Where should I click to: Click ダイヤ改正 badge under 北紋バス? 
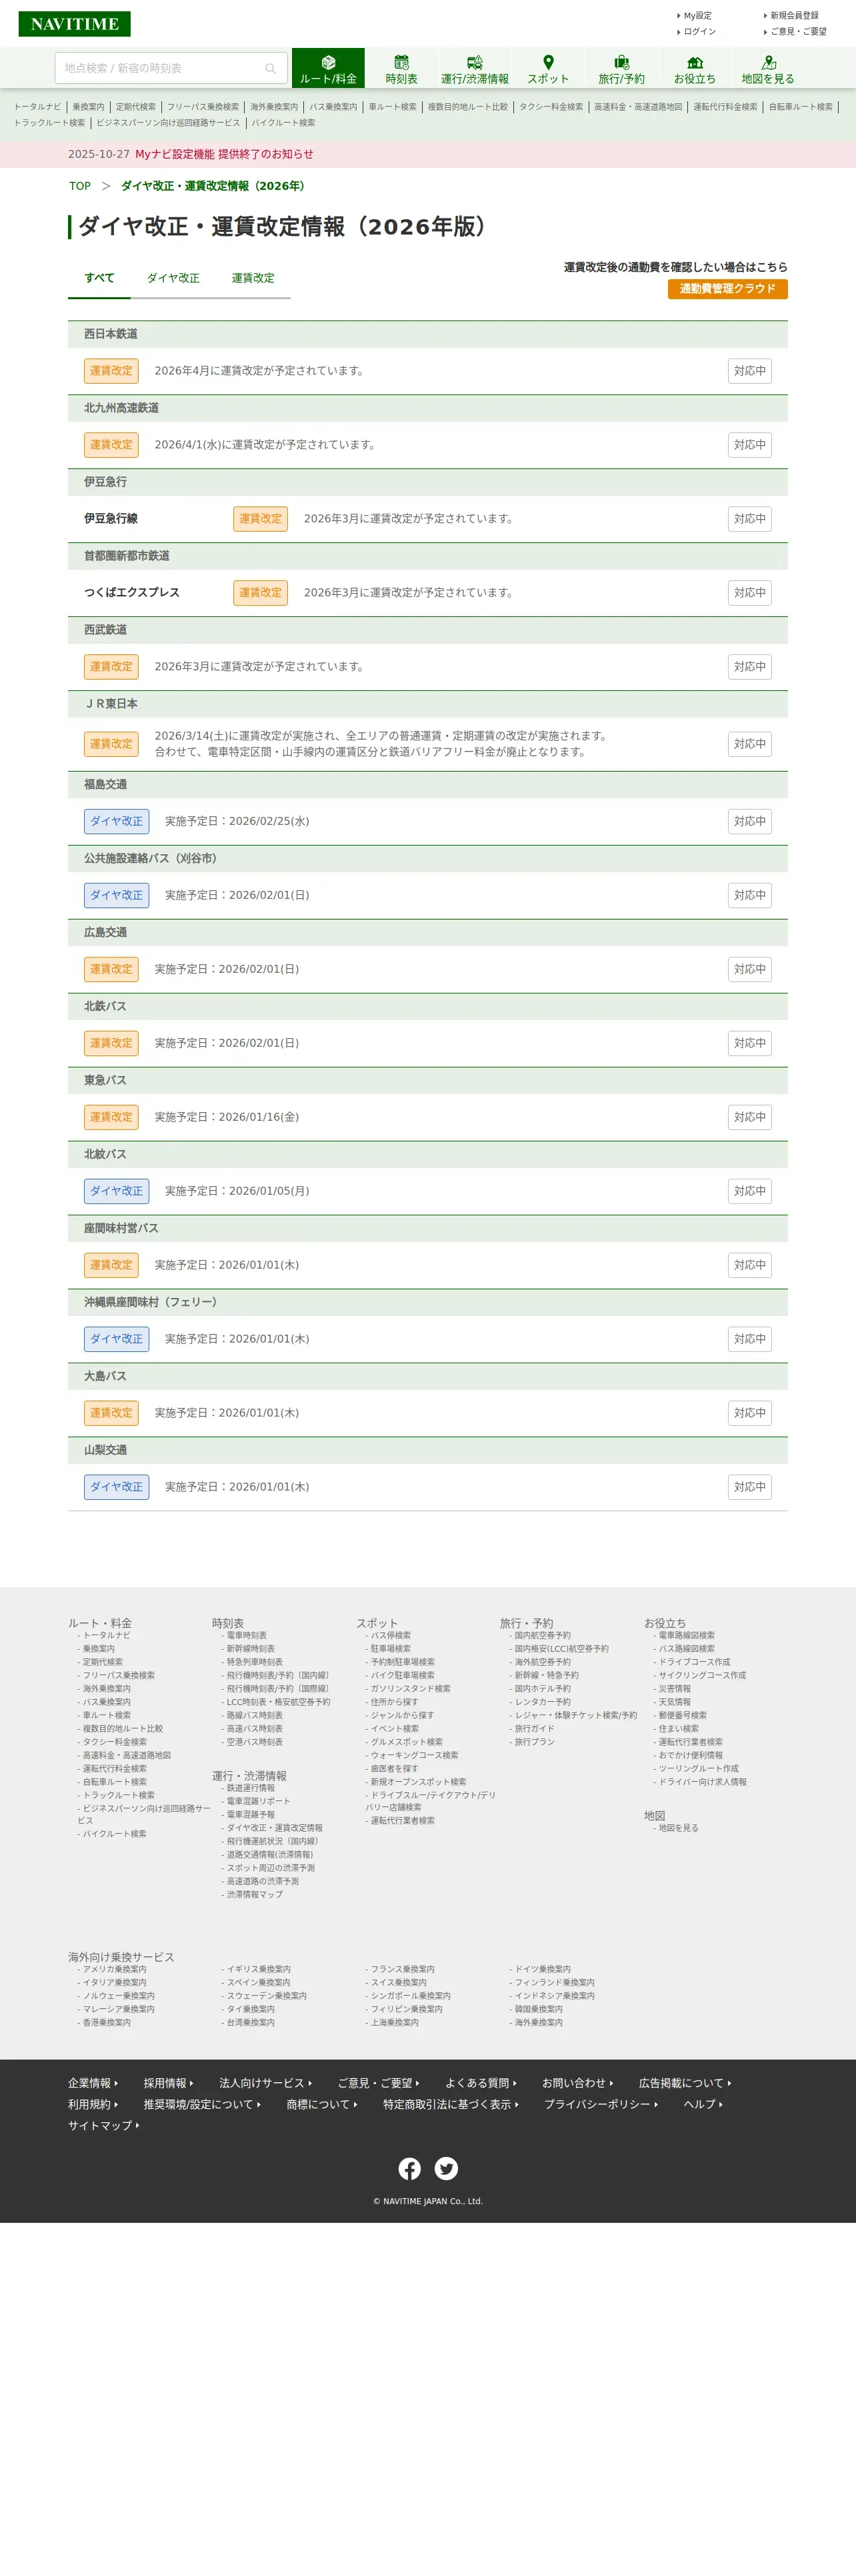click(x=116, y=1191)
